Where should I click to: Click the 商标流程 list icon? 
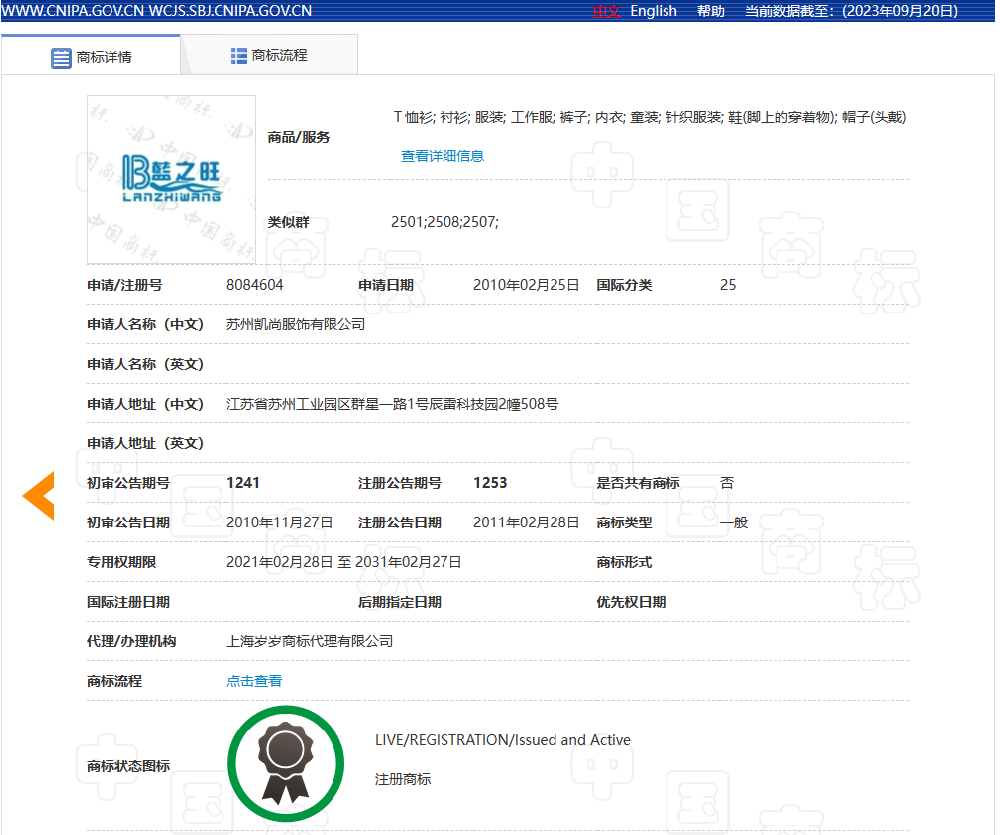(x=239, y=56)
